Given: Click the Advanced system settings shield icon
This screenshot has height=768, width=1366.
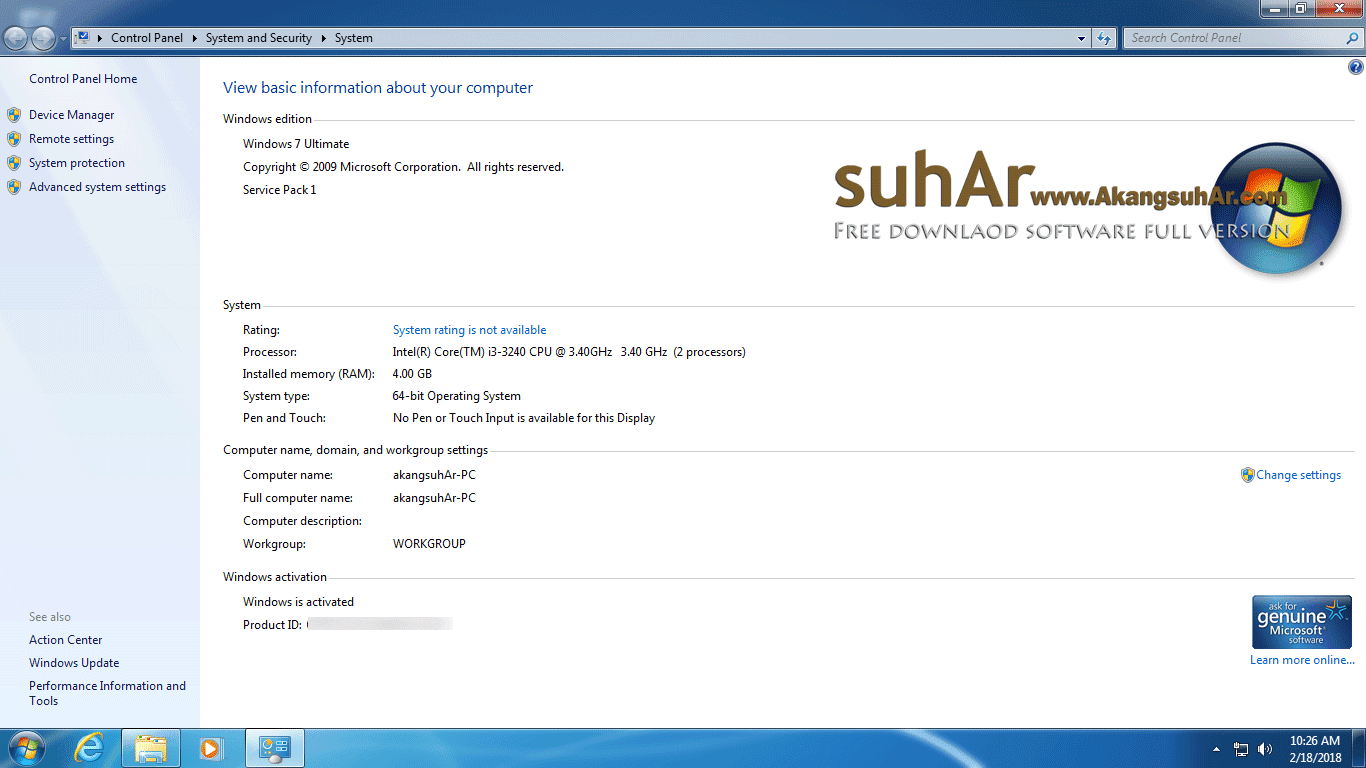Looking at the screenshot, I should tap(14, 187).
